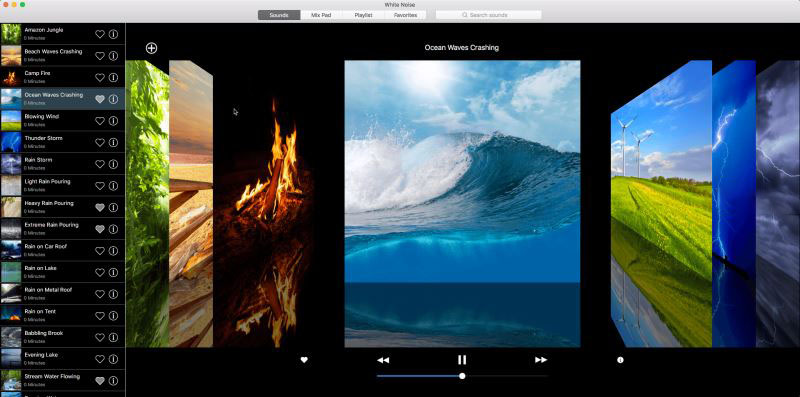Unfavorite Extreme Rain Pouring heart
The height and width of the screenshot is (397, 800).
[x=100, y=229]
